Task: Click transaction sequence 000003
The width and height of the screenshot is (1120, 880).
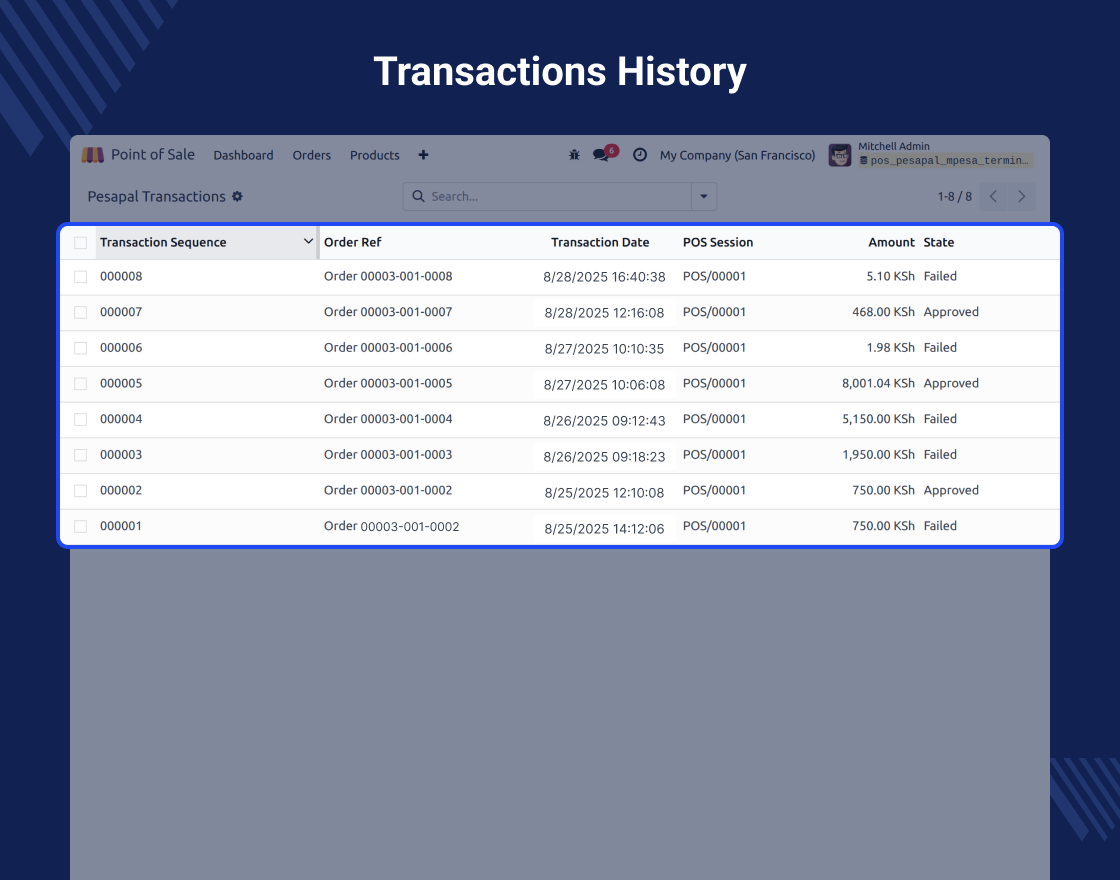Action: click(x=121, y=455)
